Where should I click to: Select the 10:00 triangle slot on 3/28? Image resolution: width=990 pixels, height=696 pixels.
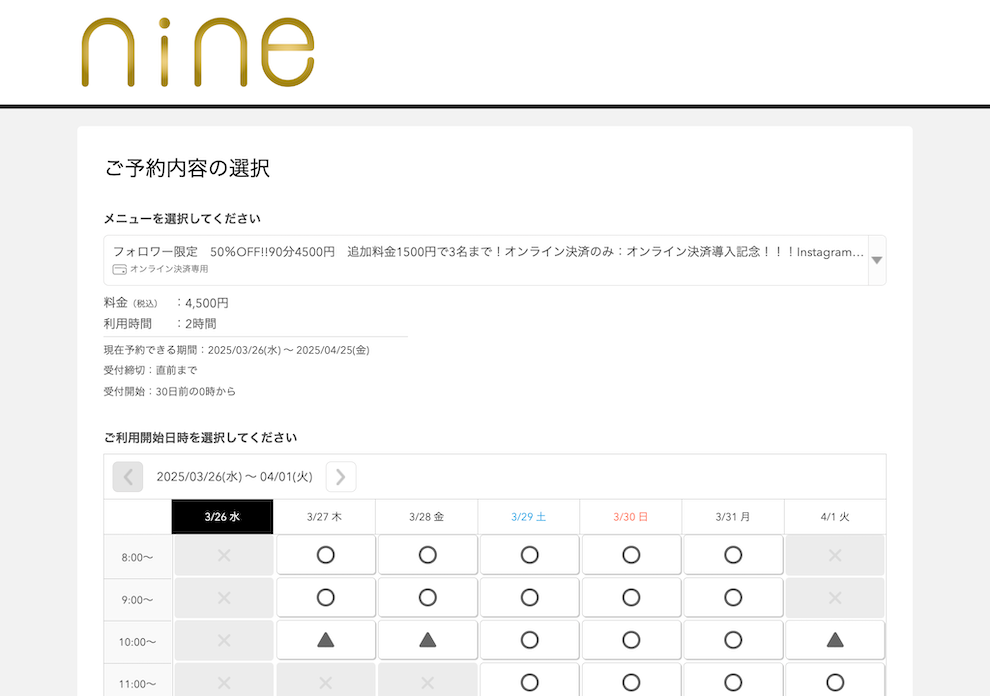tap(427, 640)
